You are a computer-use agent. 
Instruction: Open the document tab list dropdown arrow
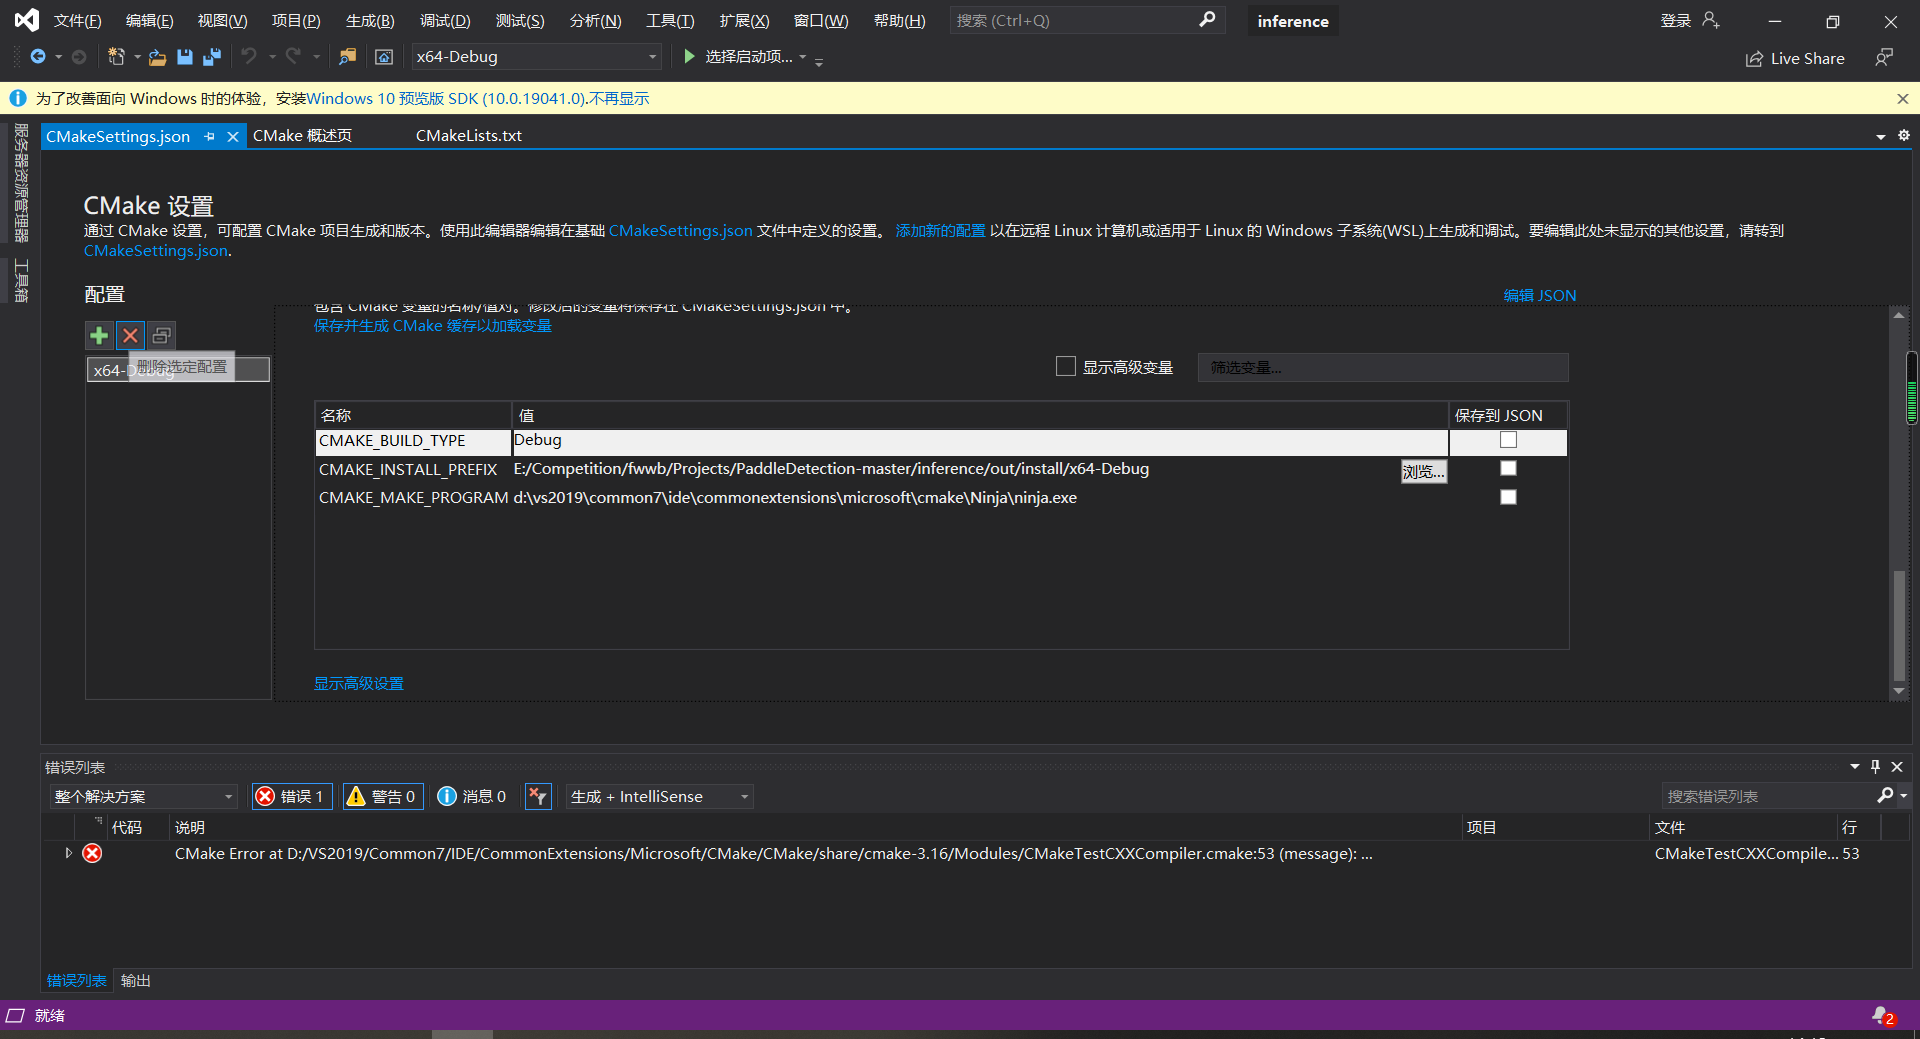point(1880,136)
